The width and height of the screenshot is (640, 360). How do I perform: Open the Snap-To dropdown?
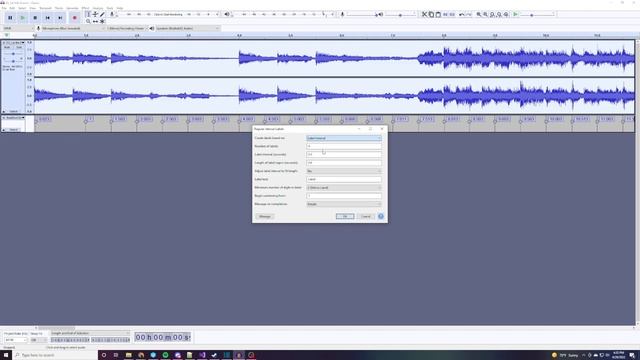tap(39, 340)
